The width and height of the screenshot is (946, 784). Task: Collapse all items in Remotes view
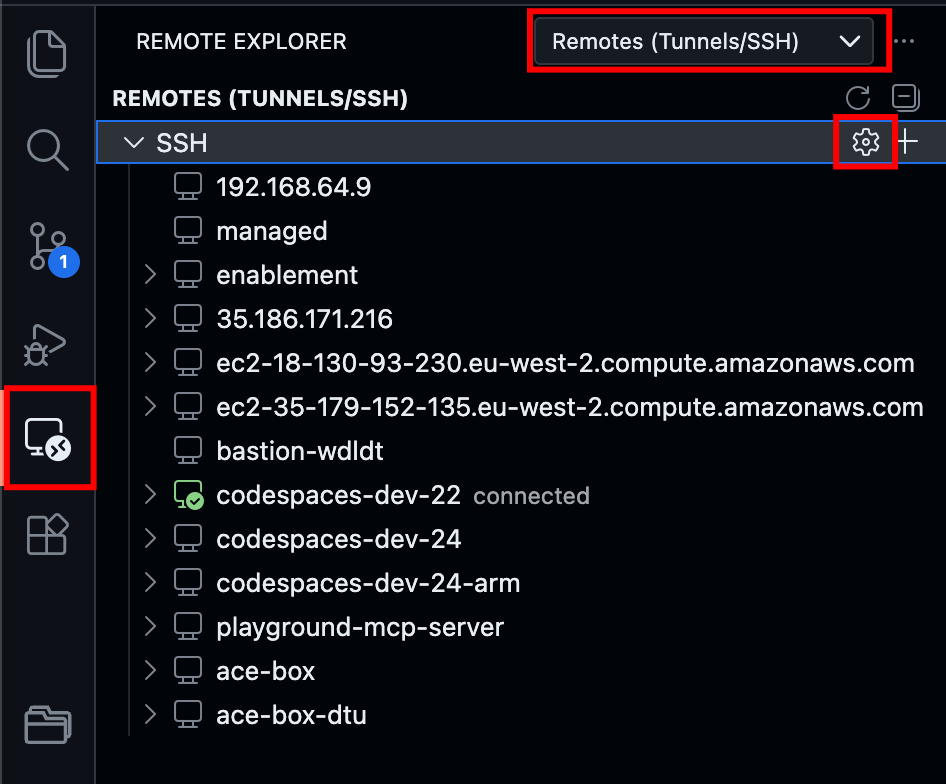905,98
